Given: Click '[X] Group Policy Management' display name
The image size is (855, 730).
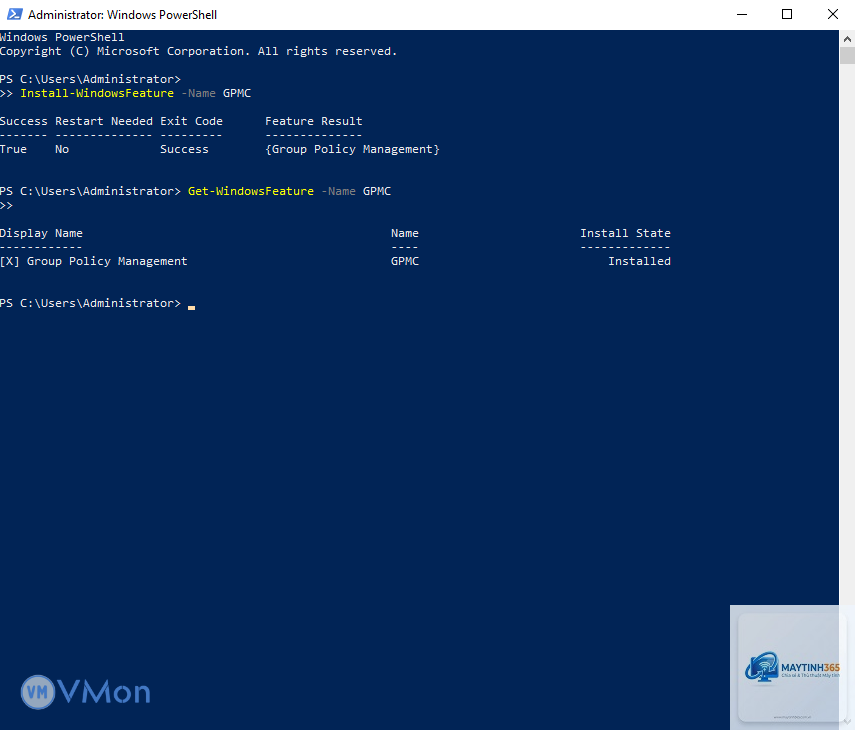Looking at the screenshot, I should pos(94,261).
